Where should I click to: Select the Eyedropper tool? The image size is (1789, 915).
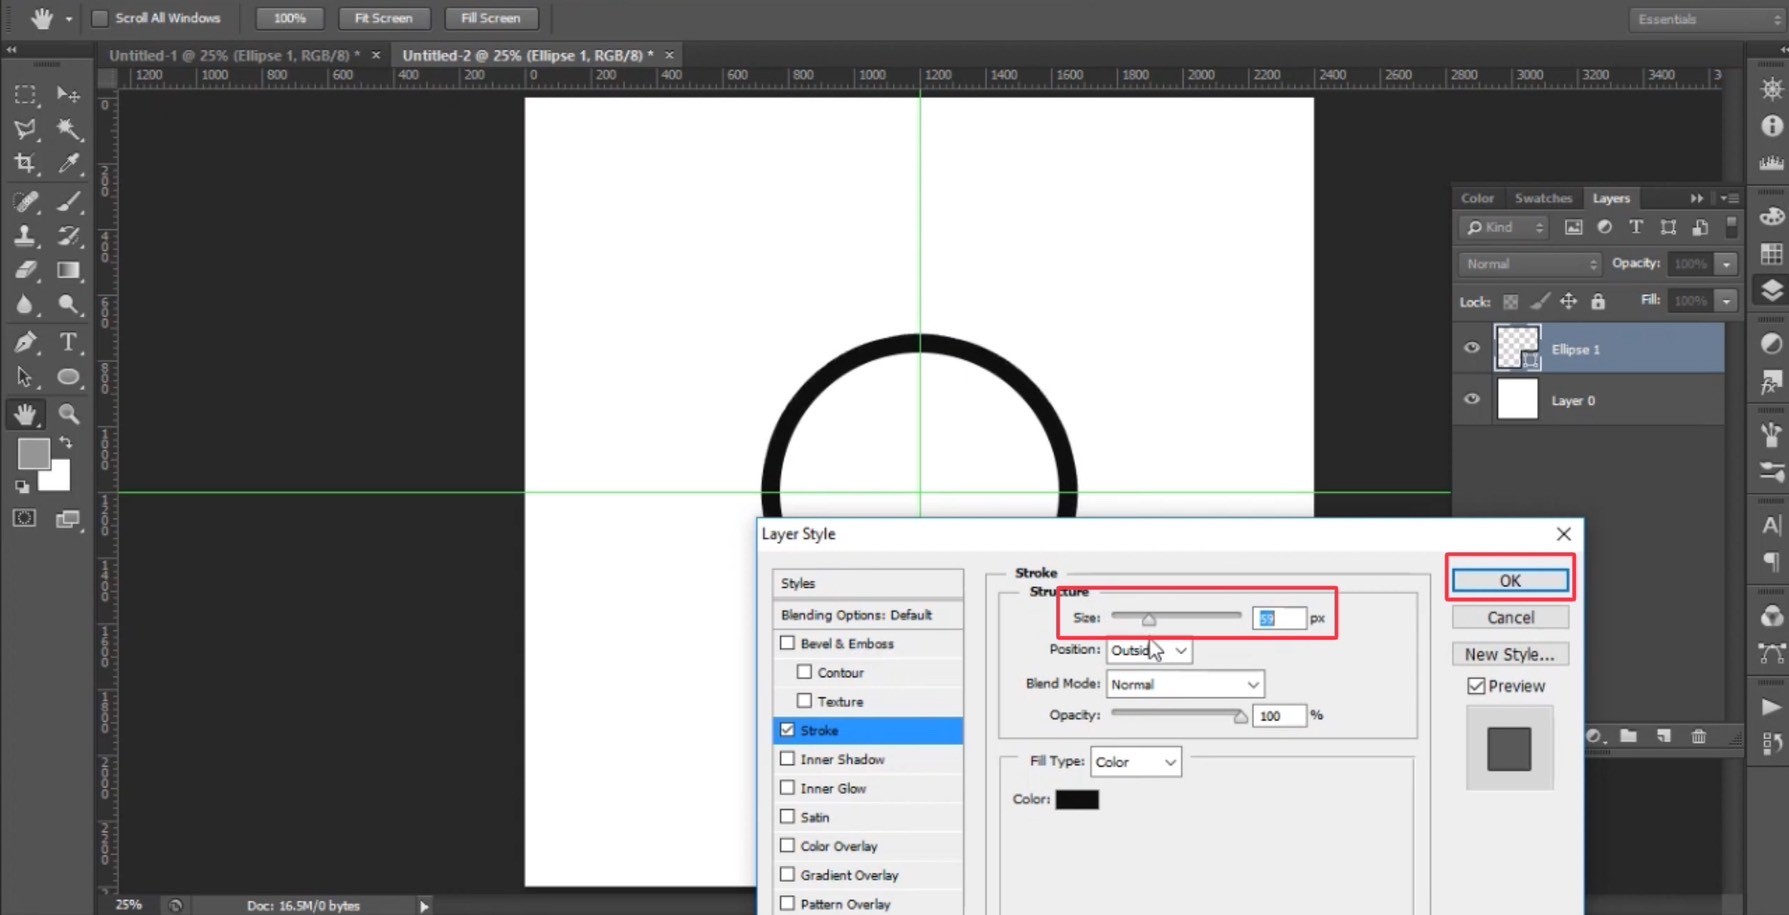pos(68,163)
